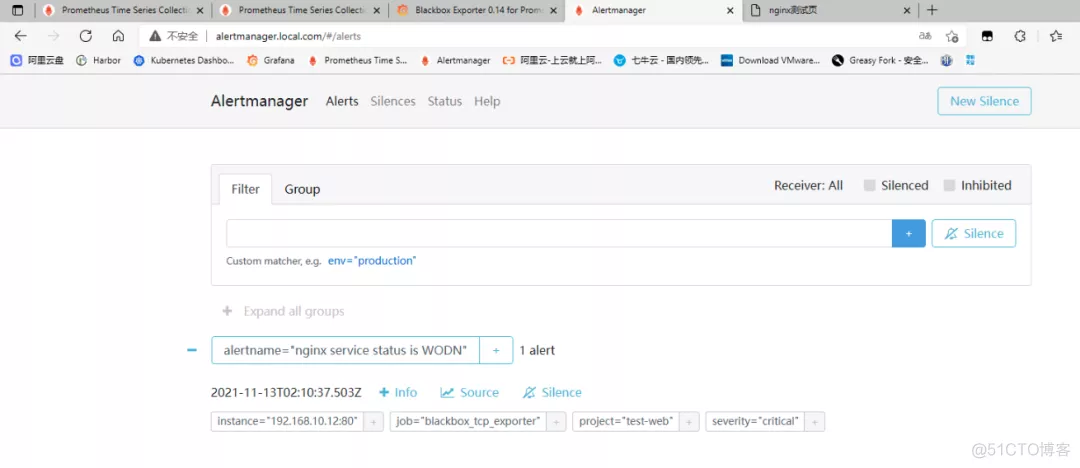Click the not-secure warning icon
Image resolution: width=1080 pixels, height=468 pixels.
[x=156, y=36]
